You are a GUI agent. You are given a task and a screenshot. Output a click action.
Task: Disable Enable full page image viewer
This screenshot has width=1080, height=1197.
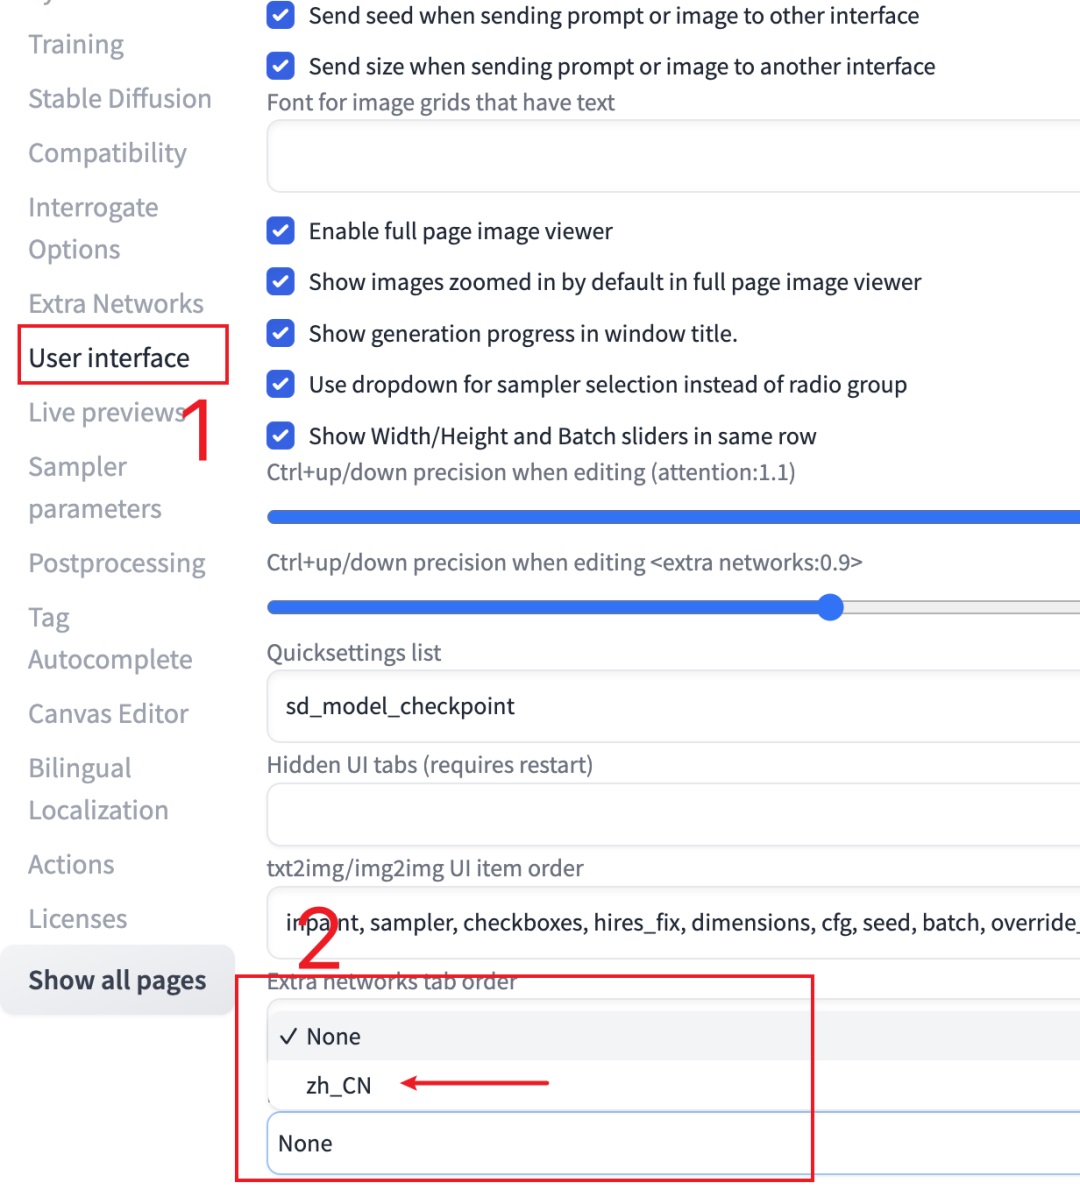281,231
